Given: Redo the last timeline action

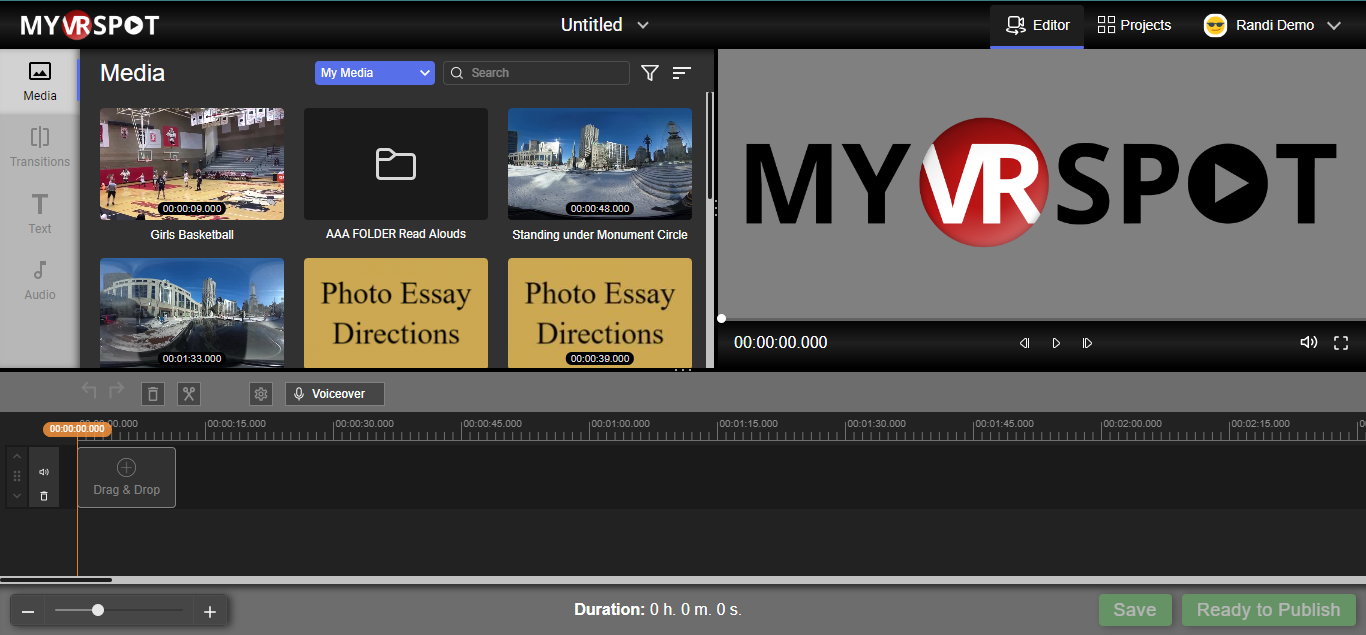Looking at the screenshot, I should [117, 392].
